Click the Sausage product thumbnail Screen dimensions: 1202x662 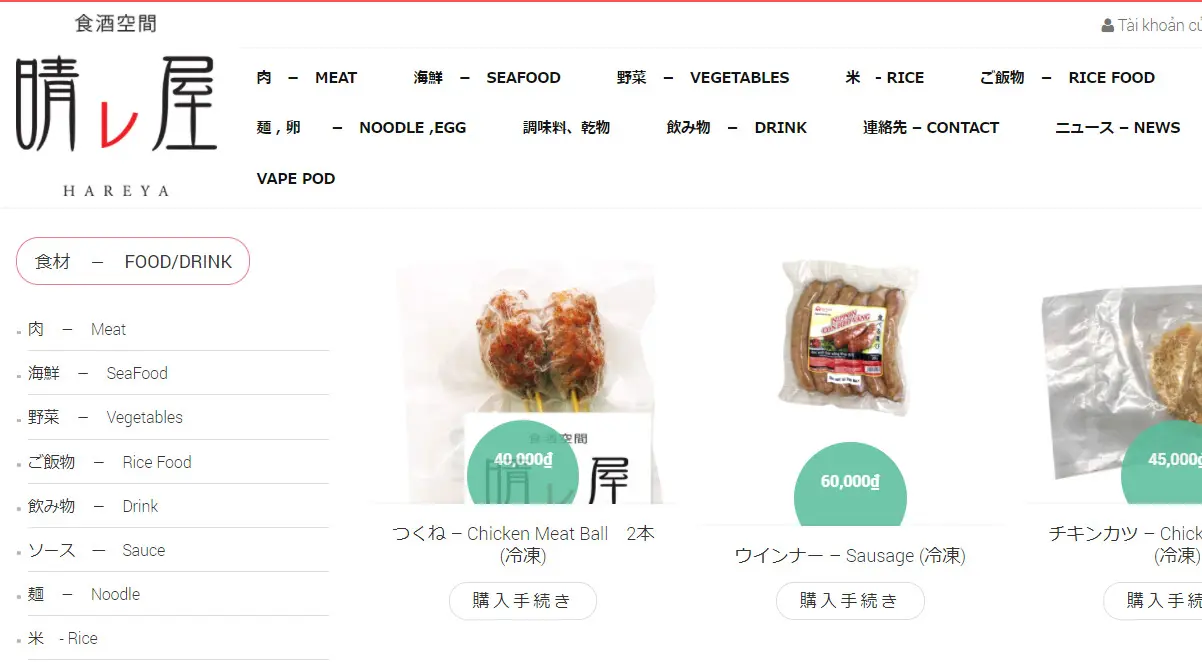point(850,340)
